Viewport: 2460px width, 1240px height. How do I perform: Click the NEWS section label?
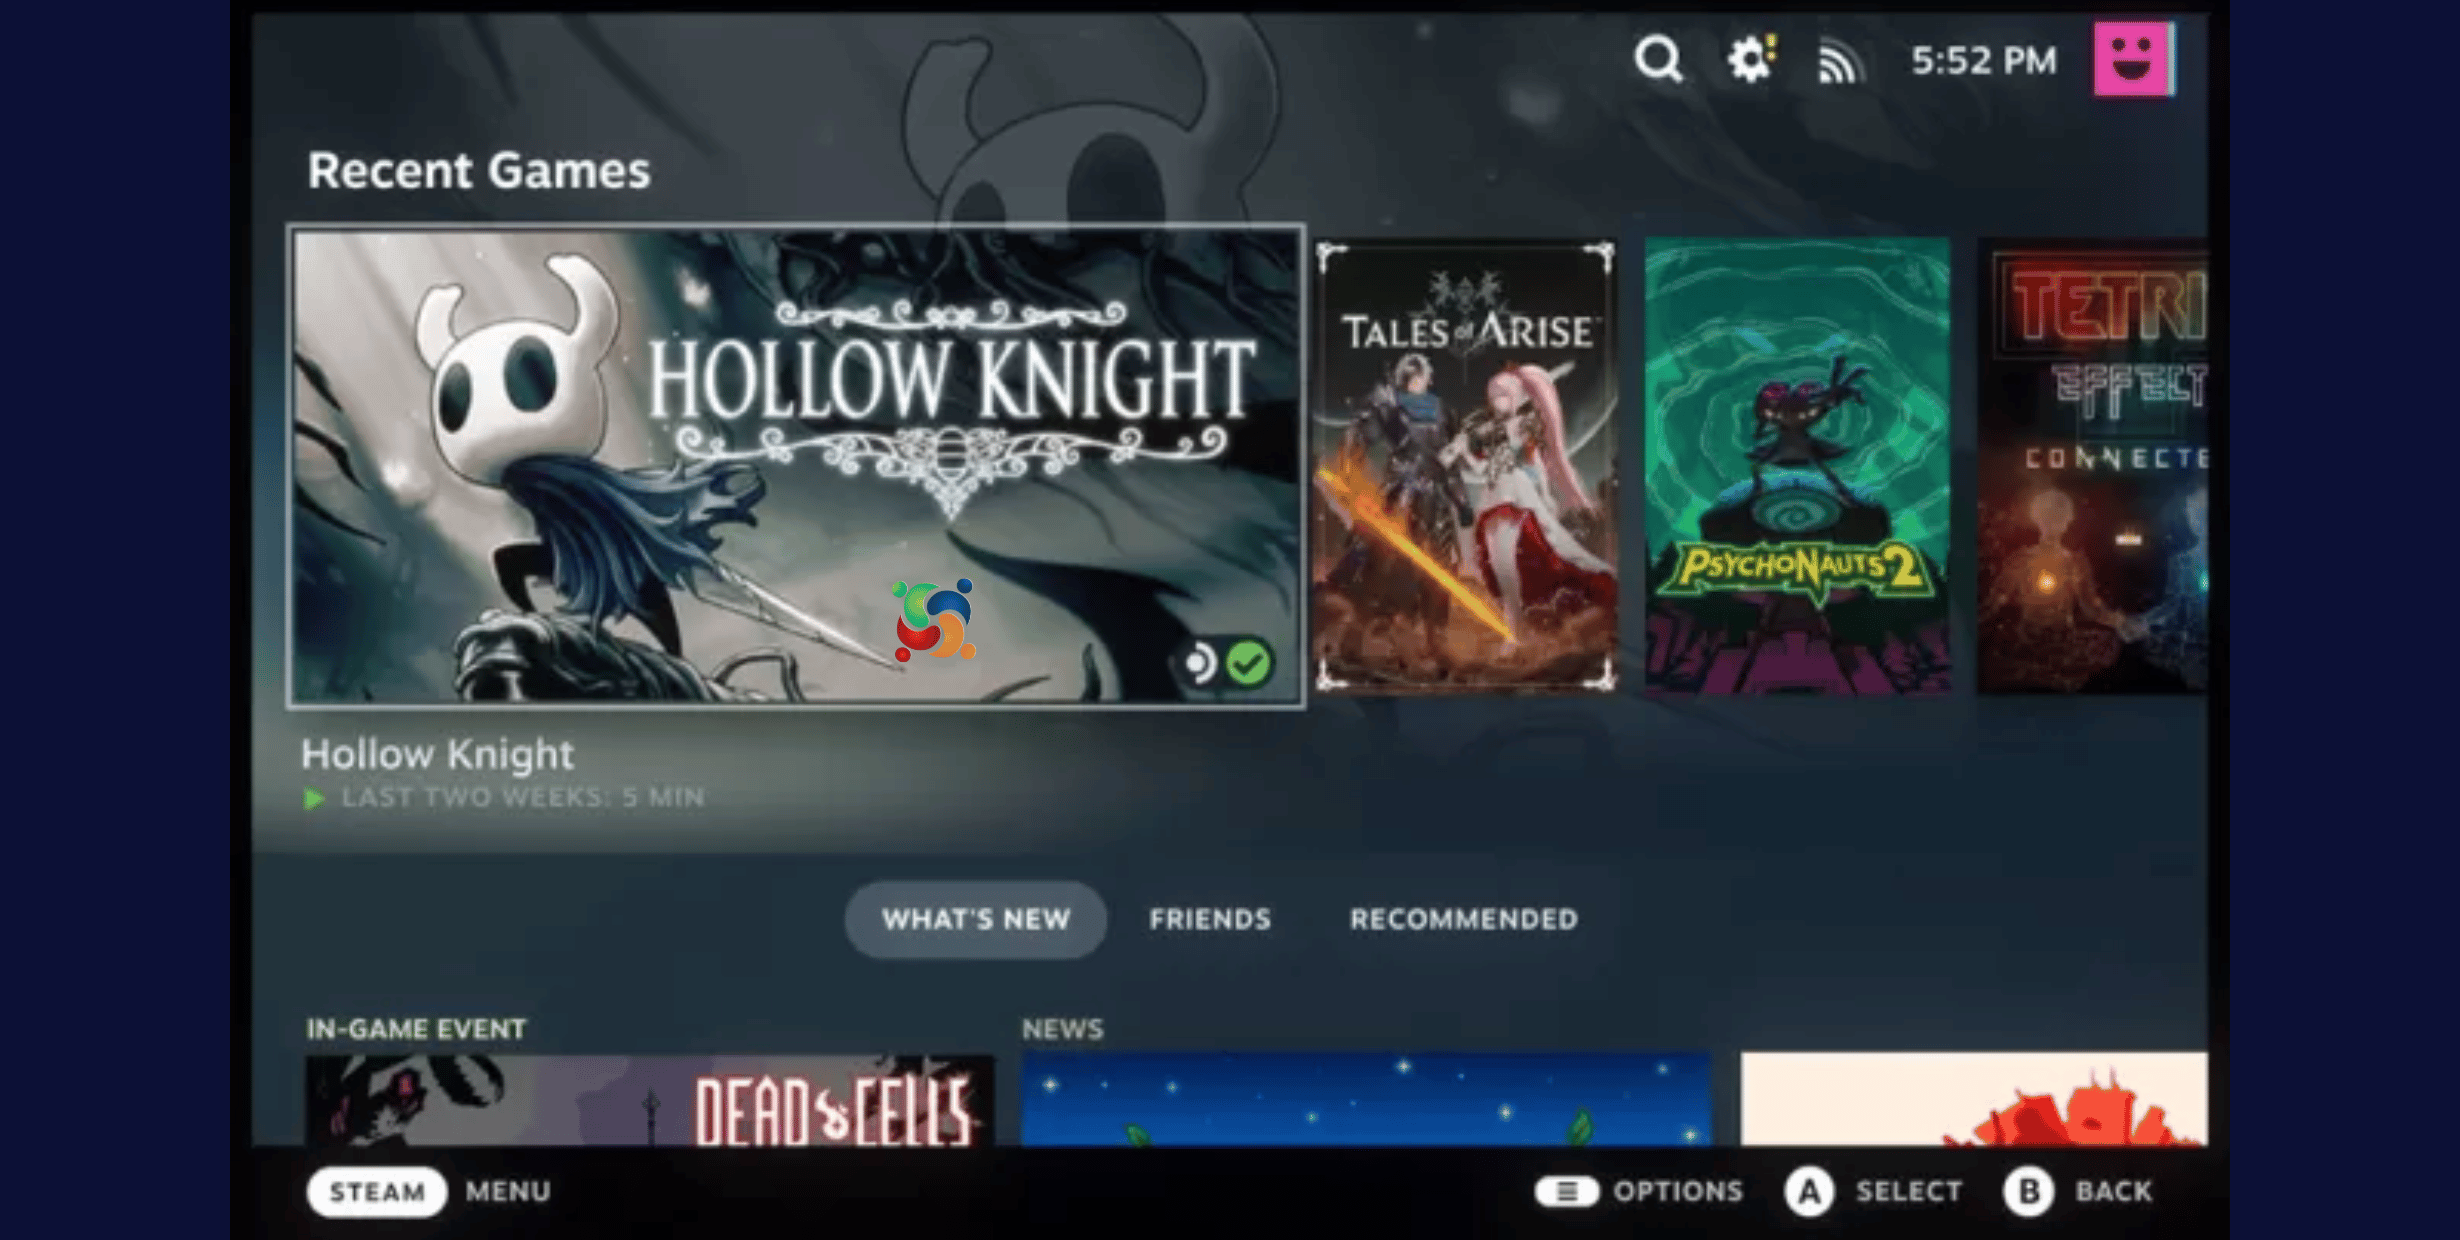[x=1062, y=1029]
